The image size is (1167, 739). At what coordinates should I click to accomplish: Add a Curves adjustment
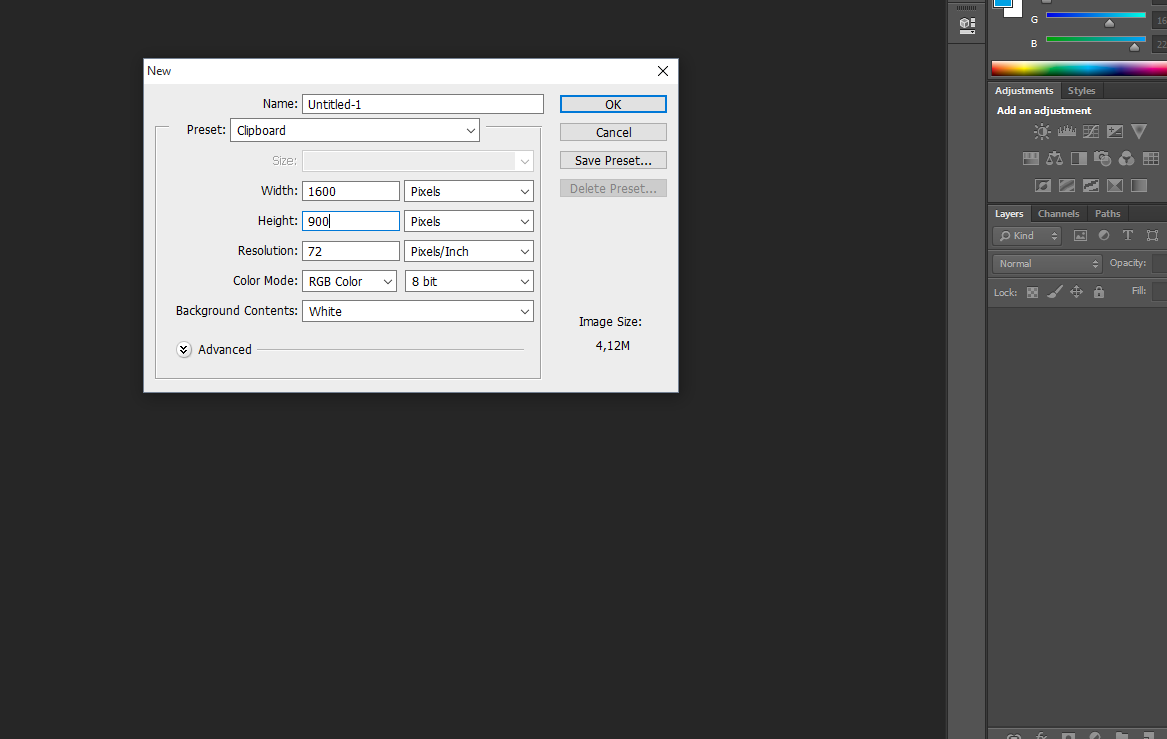pyautogui.click(x=1090, y=132)
